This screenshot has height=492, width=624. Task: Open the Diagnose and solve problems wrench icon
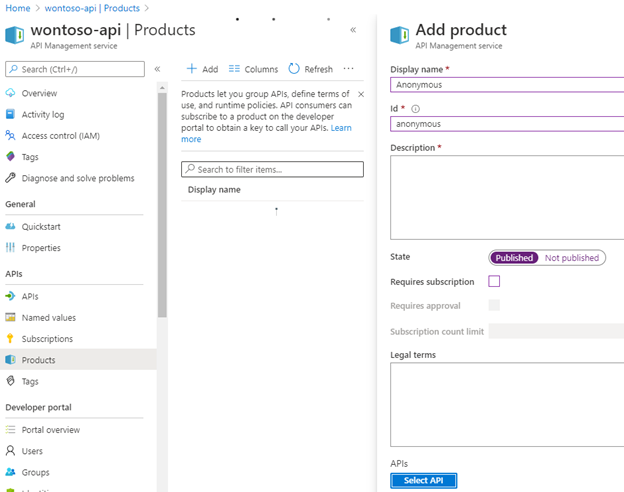(10, 178)
